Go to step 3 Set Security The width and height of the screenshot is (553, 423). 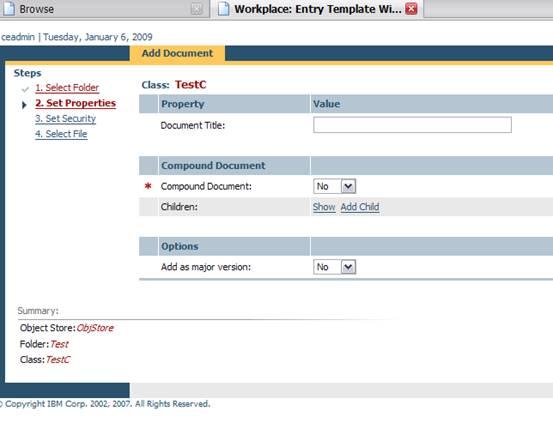66,119
